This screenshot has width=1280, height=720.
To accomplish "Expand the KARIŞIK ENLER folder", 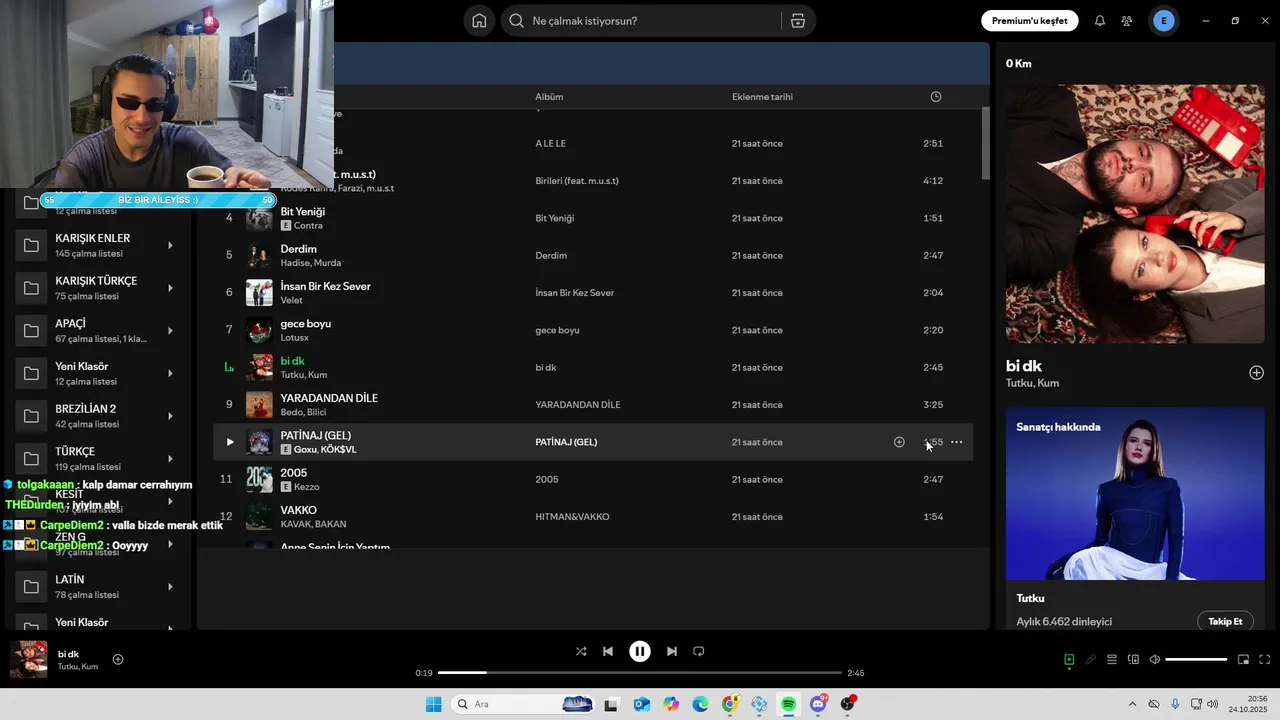I will click(170, 246).
